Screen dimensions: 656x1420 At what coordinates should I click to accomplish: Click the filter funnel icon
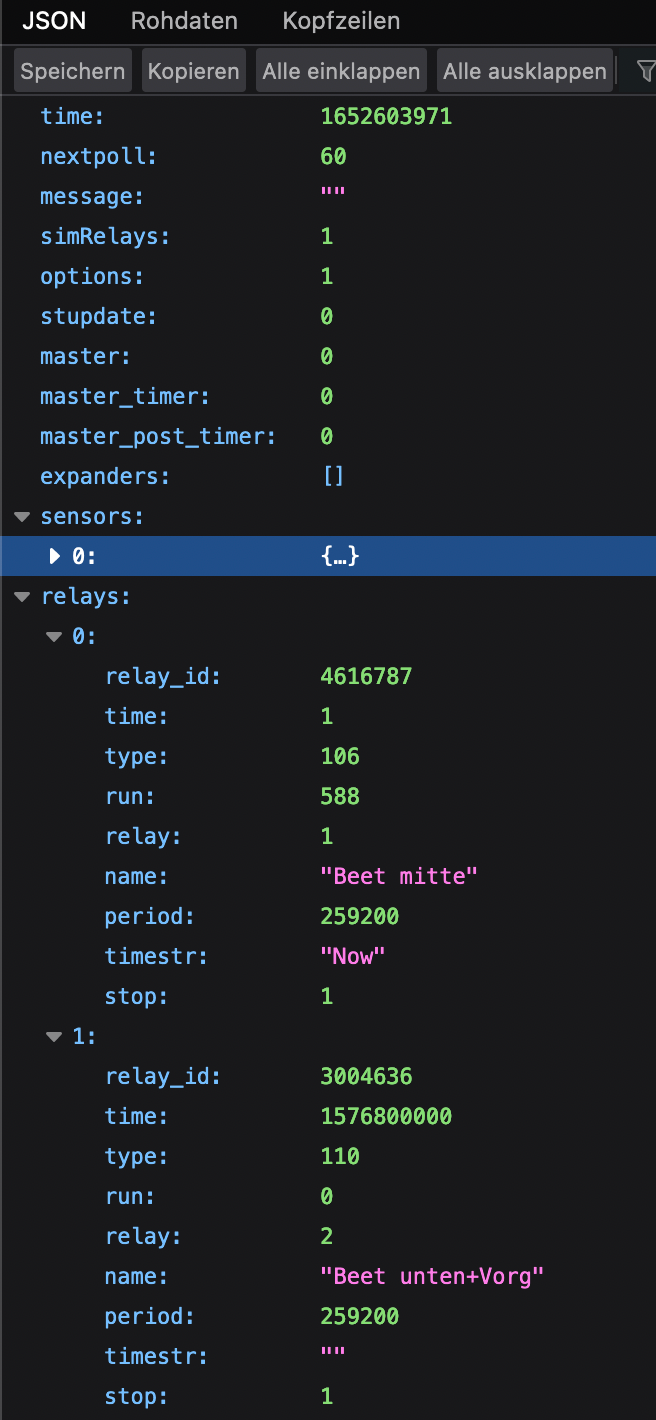click(645, 71)
